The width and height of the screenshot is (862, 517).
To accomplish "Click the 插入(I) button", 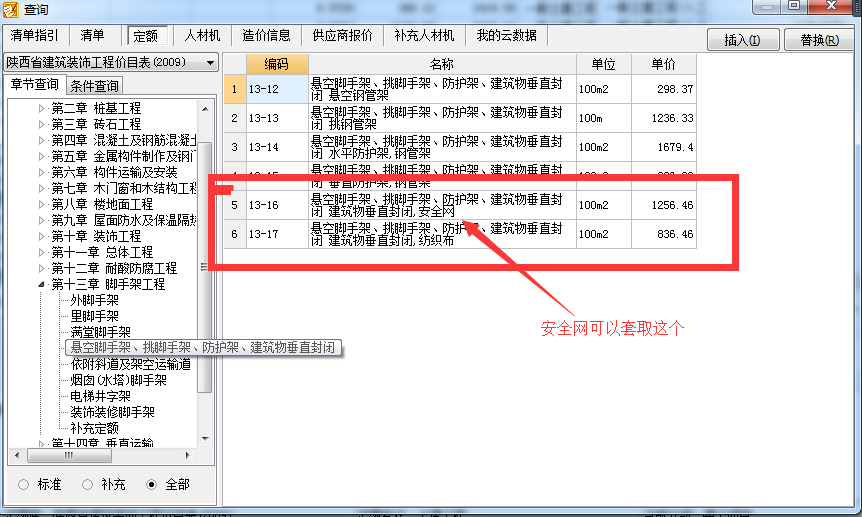I will (743, 40).
